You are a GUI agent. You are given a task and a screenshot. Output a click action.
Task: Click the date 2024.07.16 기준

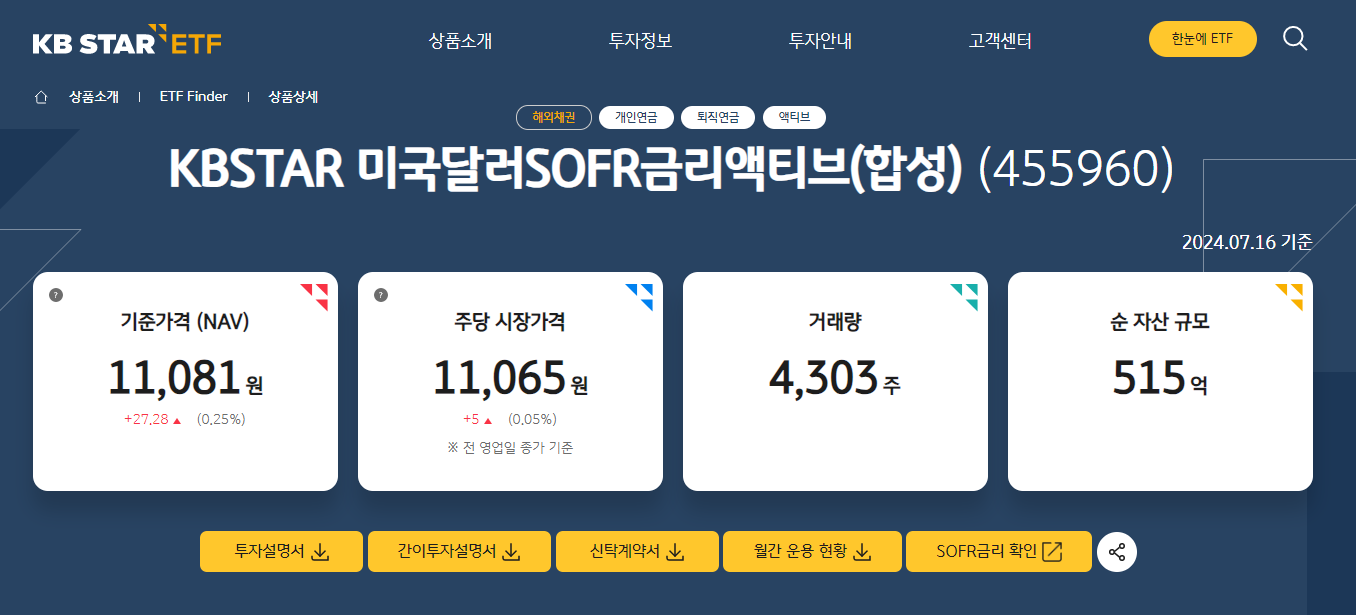pyautogui.click(x=1247, y=242)
